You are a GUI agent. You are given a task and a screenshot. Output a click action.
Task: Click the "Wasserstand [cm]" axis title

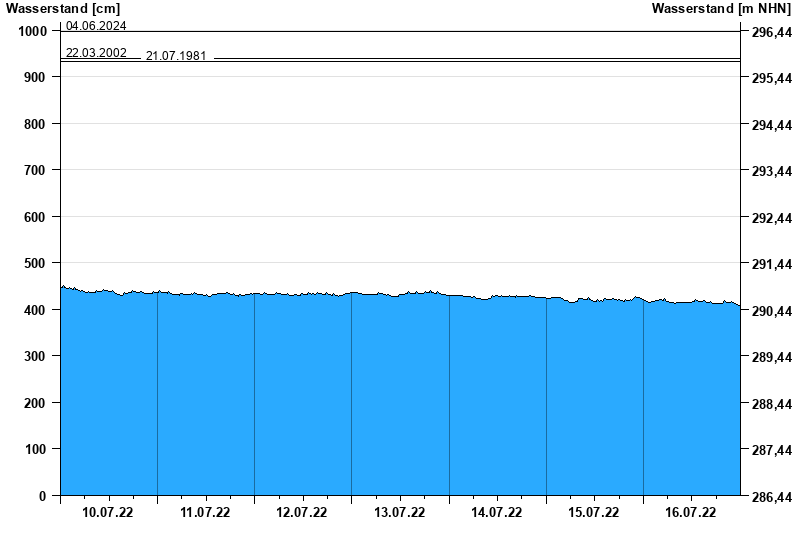tap(62, 9)
